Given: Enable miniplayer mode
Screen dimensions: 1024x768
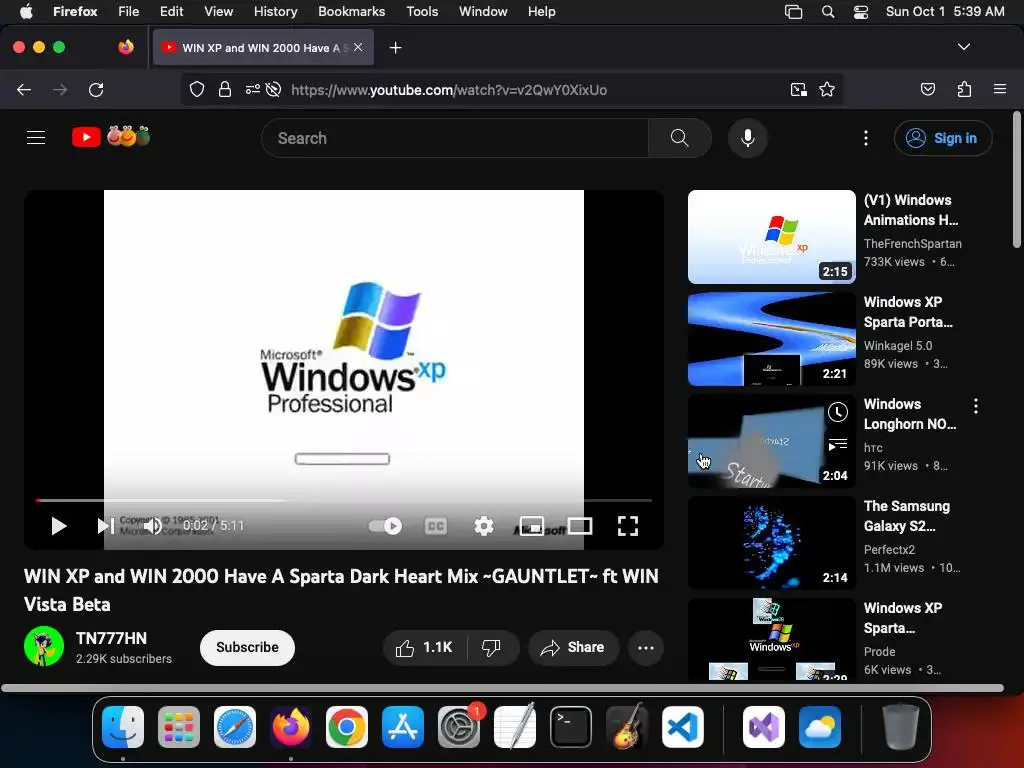Looking at the screenshot, I should click(x=532, y=526).
